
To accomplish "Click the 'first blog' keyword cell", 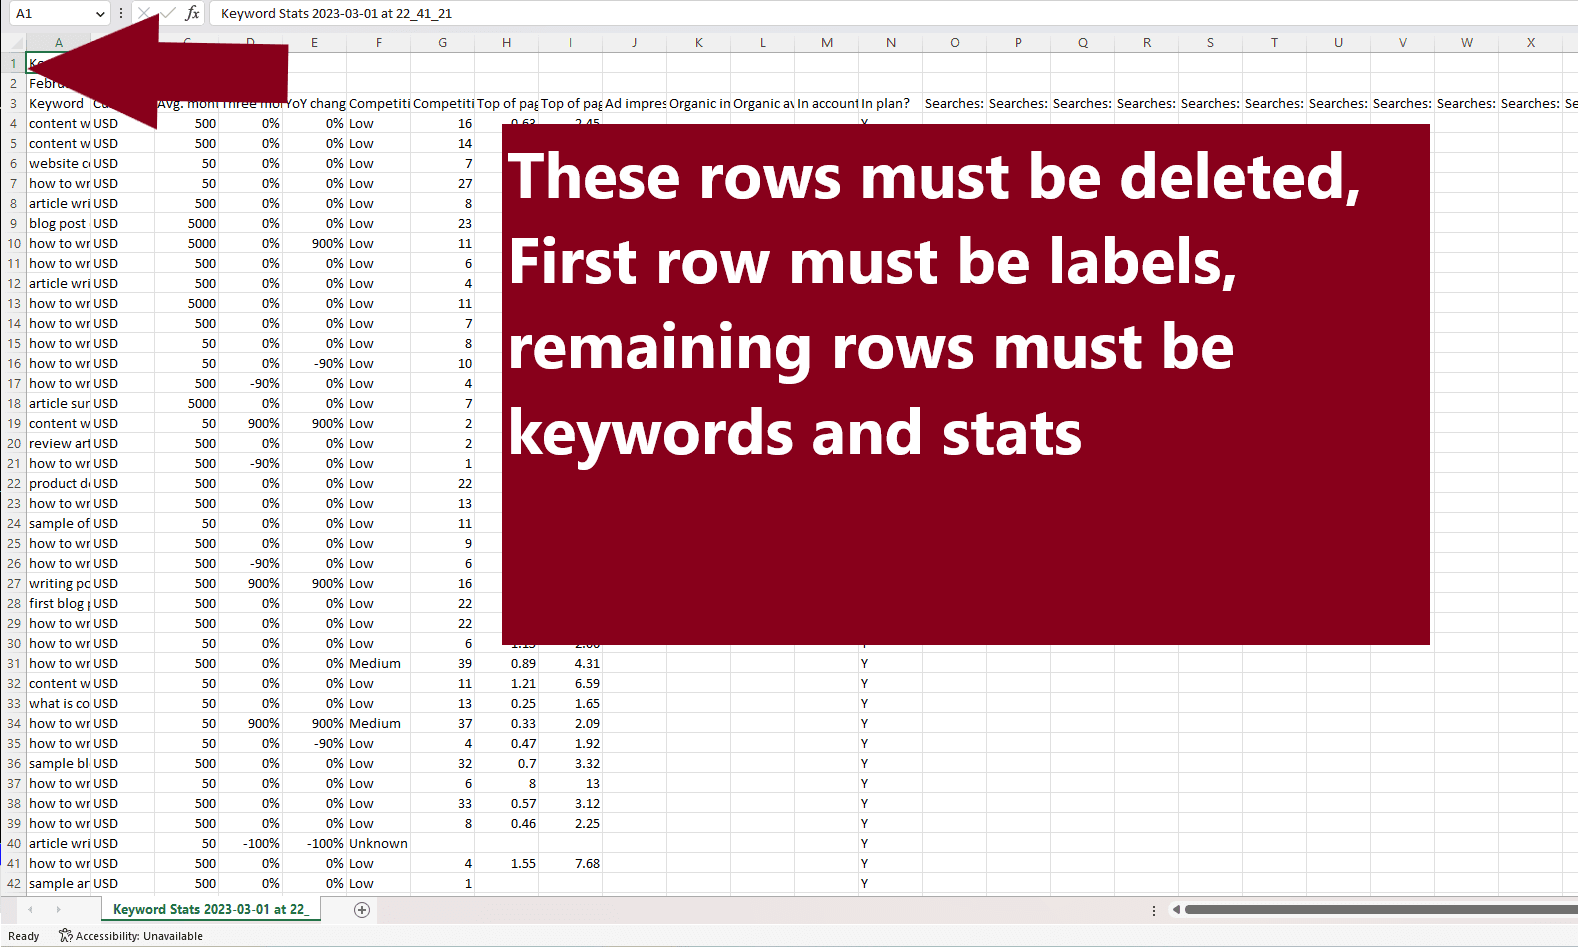I will (x=58, y=603).
